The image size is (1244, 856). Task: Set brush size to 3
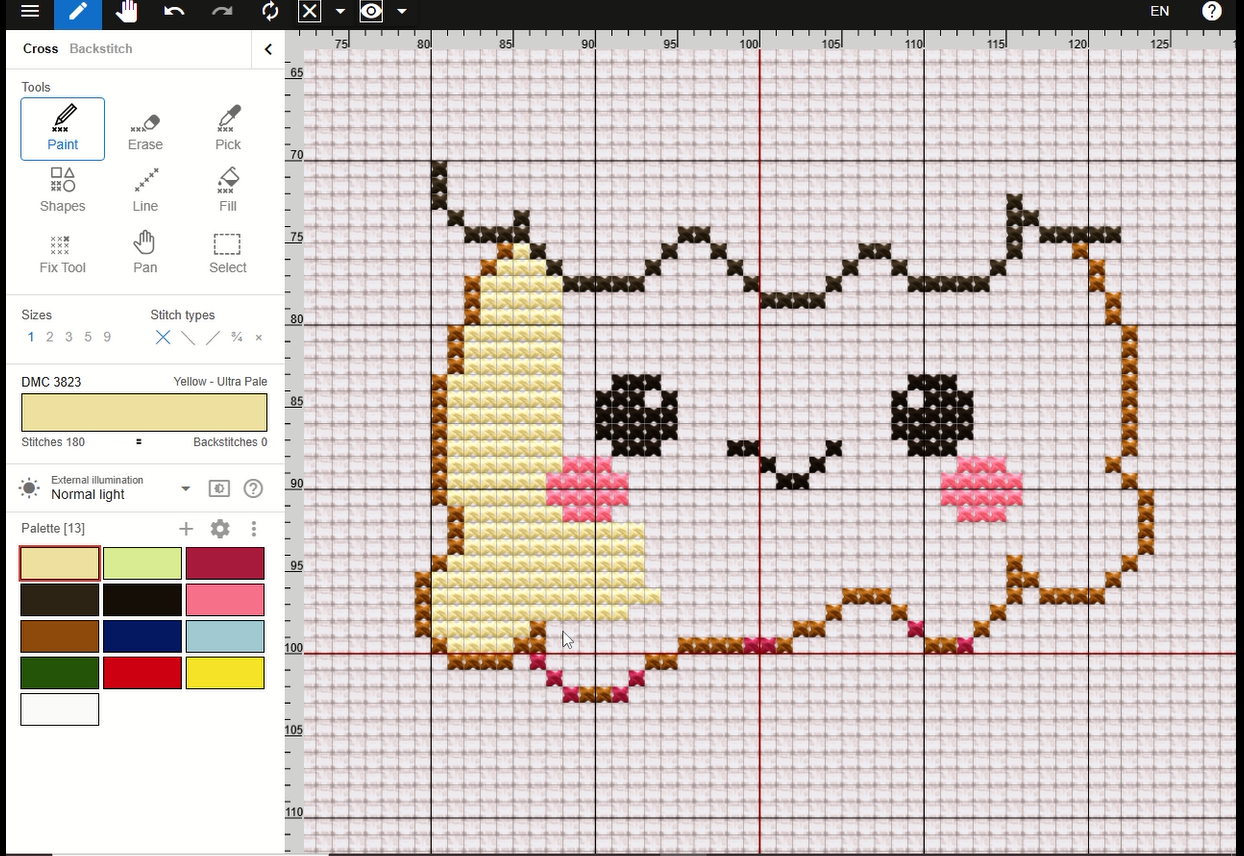click(69, 337)
